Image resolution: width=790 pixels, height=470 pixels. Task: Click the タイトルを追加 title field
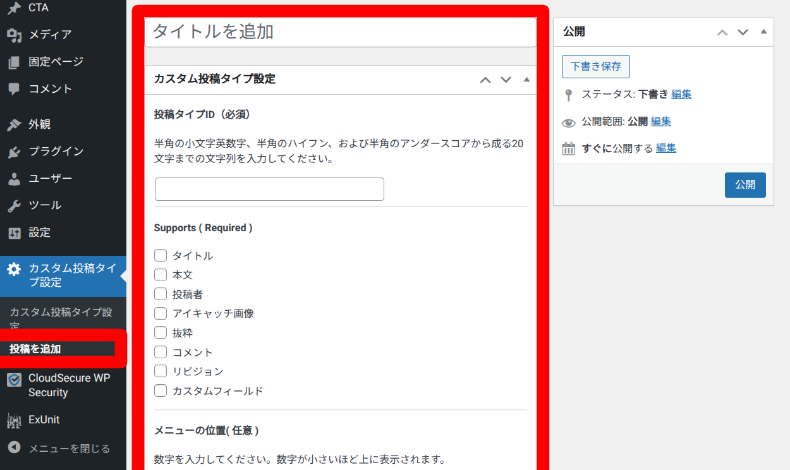pos(341,32)
